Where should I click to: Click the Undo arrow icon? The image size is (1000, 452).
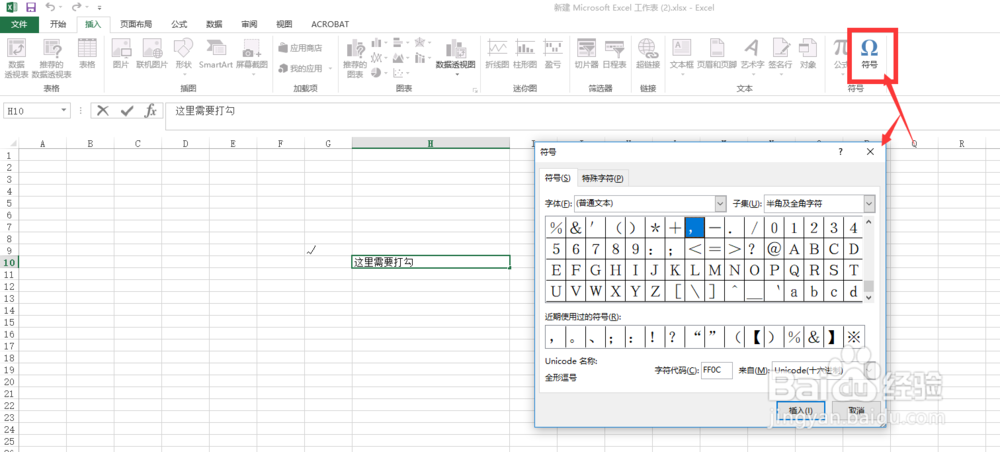(x=50, y=8)
